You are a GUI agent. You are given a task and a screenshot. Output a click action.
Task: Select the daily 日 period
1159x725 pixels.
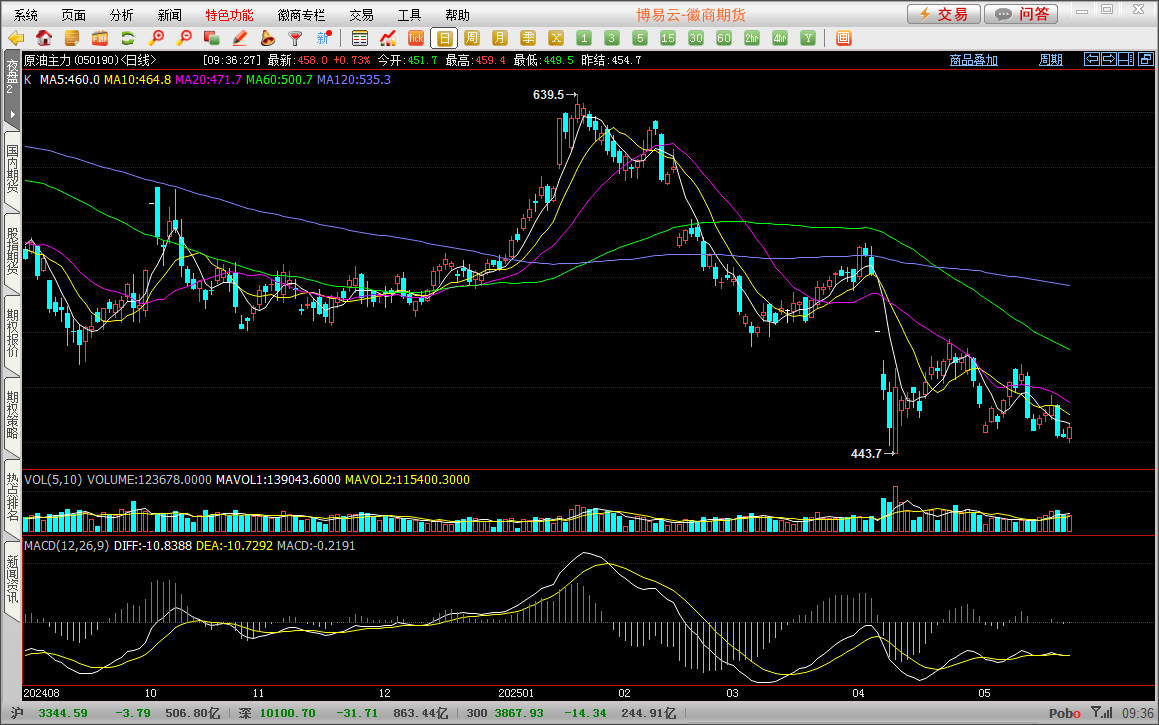(x=444, y=38)
